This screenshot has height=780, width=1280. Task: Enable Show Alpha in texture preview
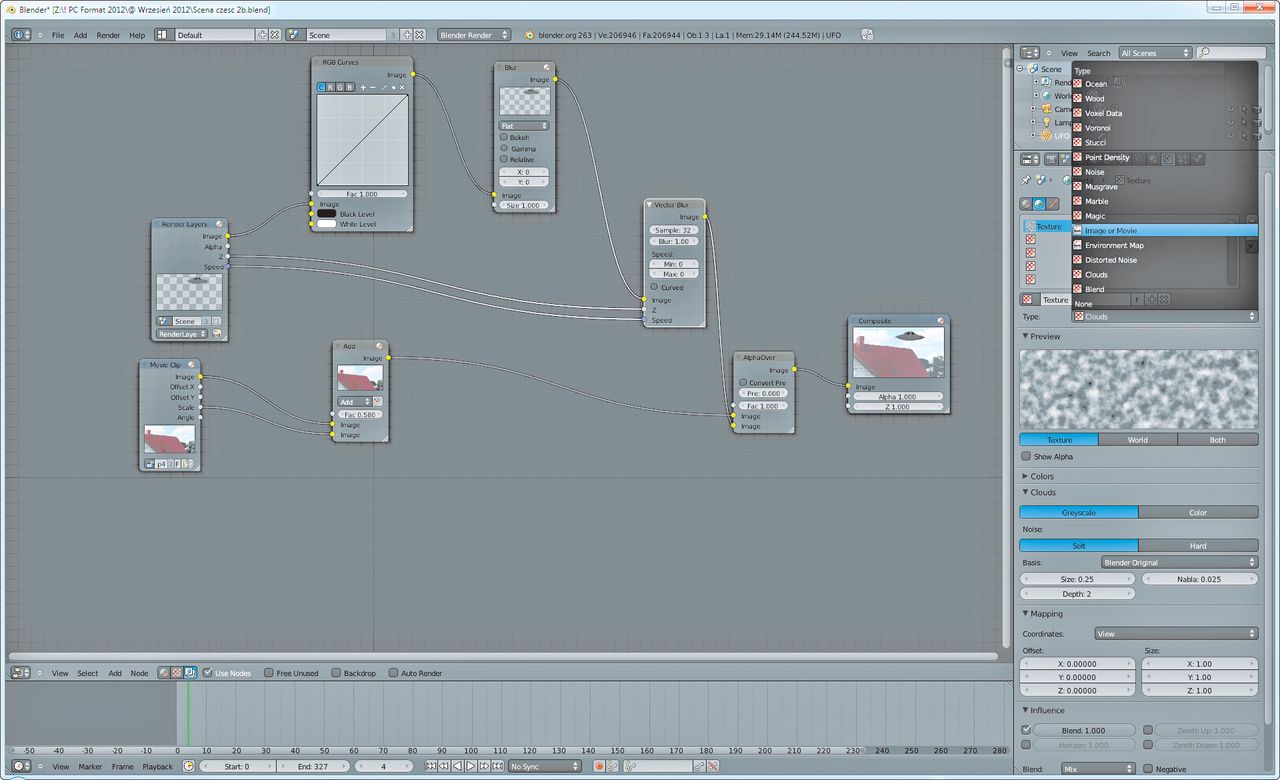point(1026,456)
